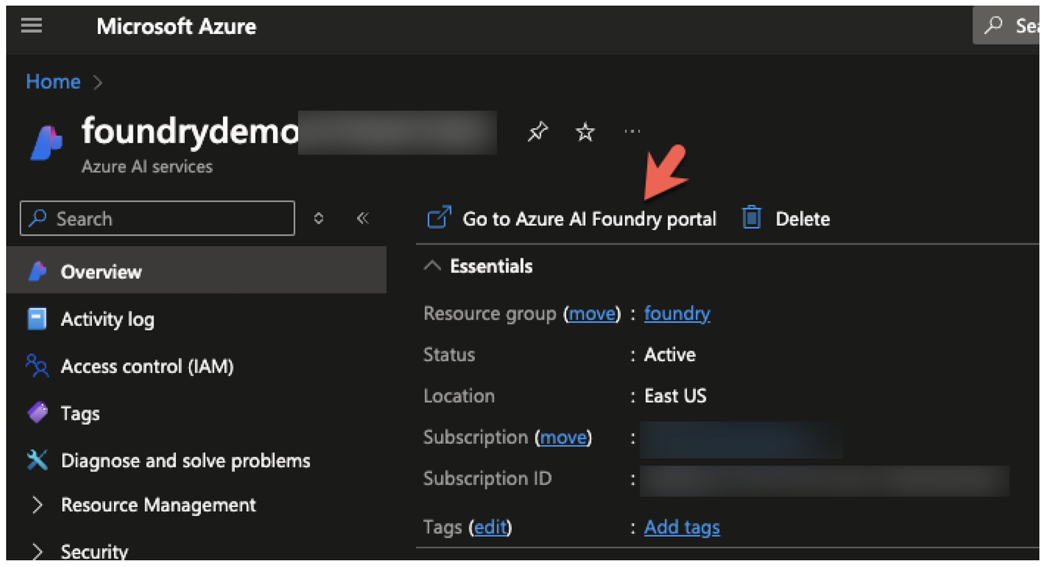The image size is (1050, 567).
Task: Open Tags in sidebar
Action: point(80,414)
